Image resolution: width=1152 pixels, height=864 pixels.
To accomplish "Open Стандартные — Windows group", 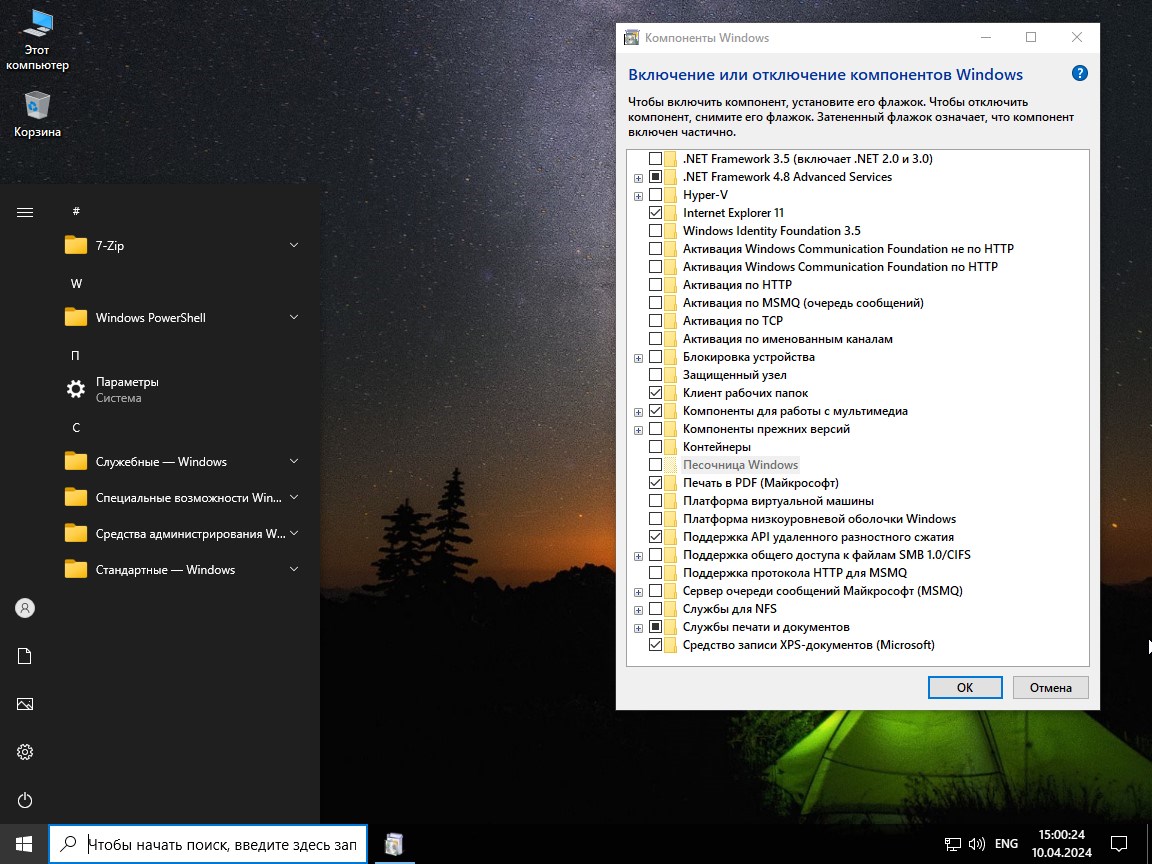I will 184,569.
